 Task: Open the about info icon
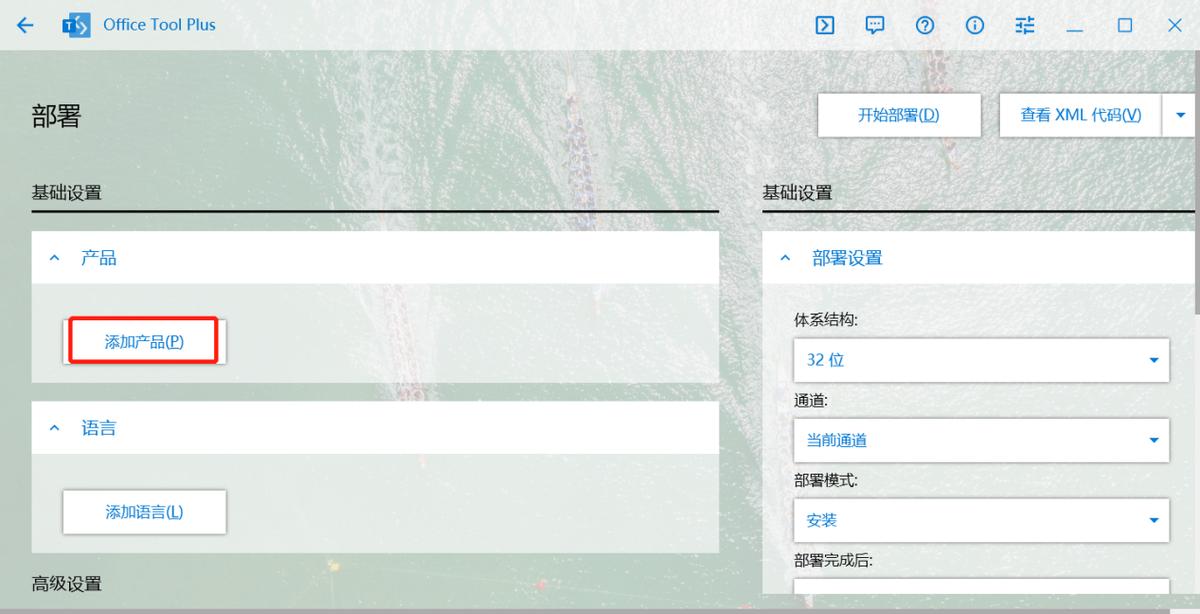pyautogui.click(x=974, y=25)
